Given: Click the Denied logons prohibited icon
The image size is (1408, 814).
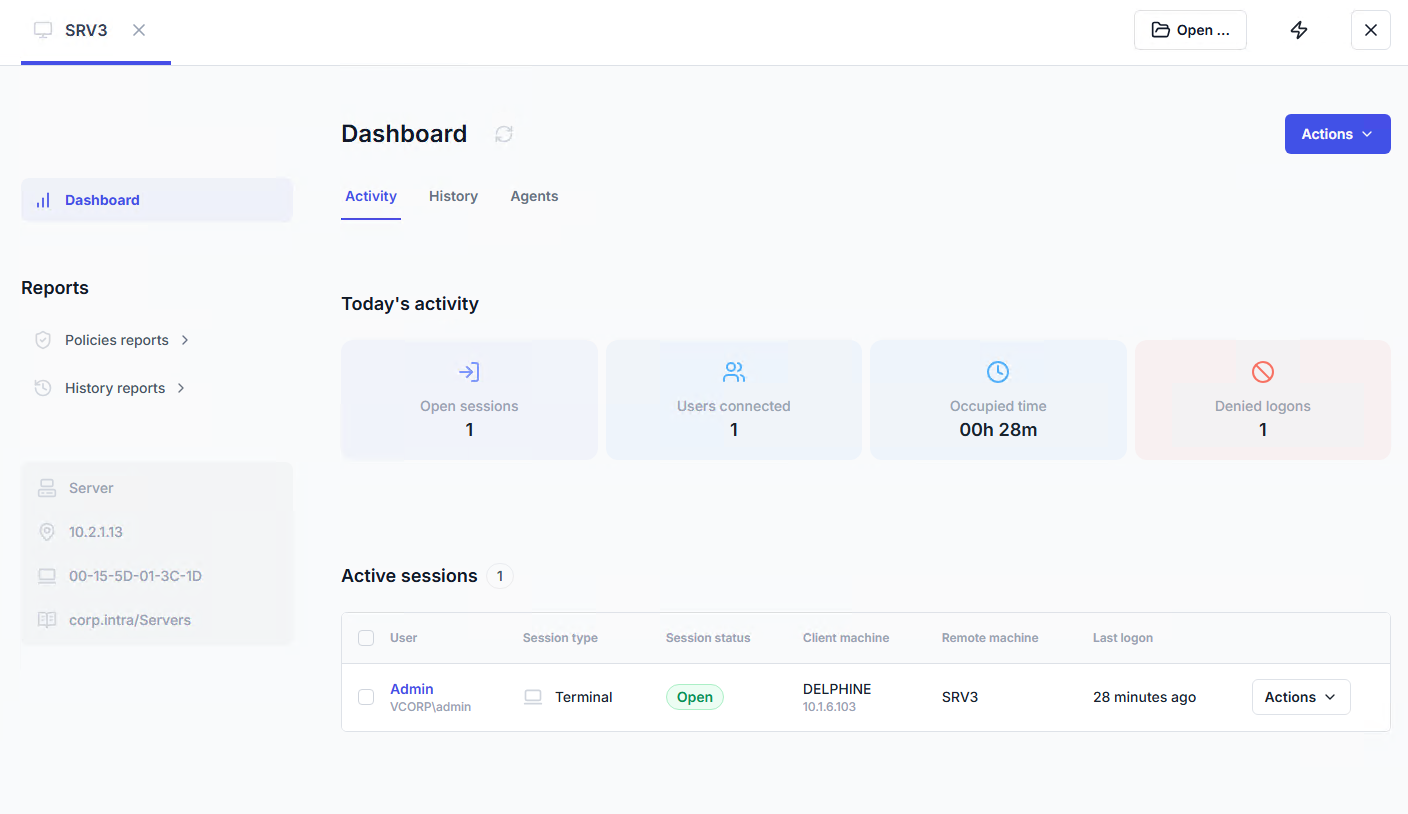Looking at the screenshot, I should coord(1263,372).
